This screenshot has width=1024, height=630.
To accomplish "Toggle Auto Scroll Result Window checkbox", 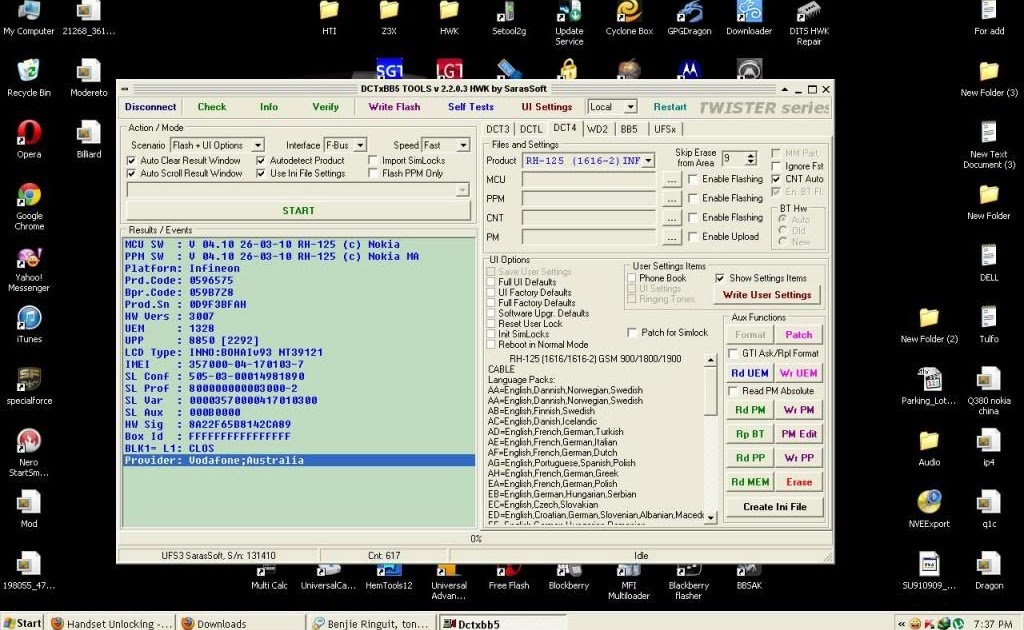I will 131,174.
